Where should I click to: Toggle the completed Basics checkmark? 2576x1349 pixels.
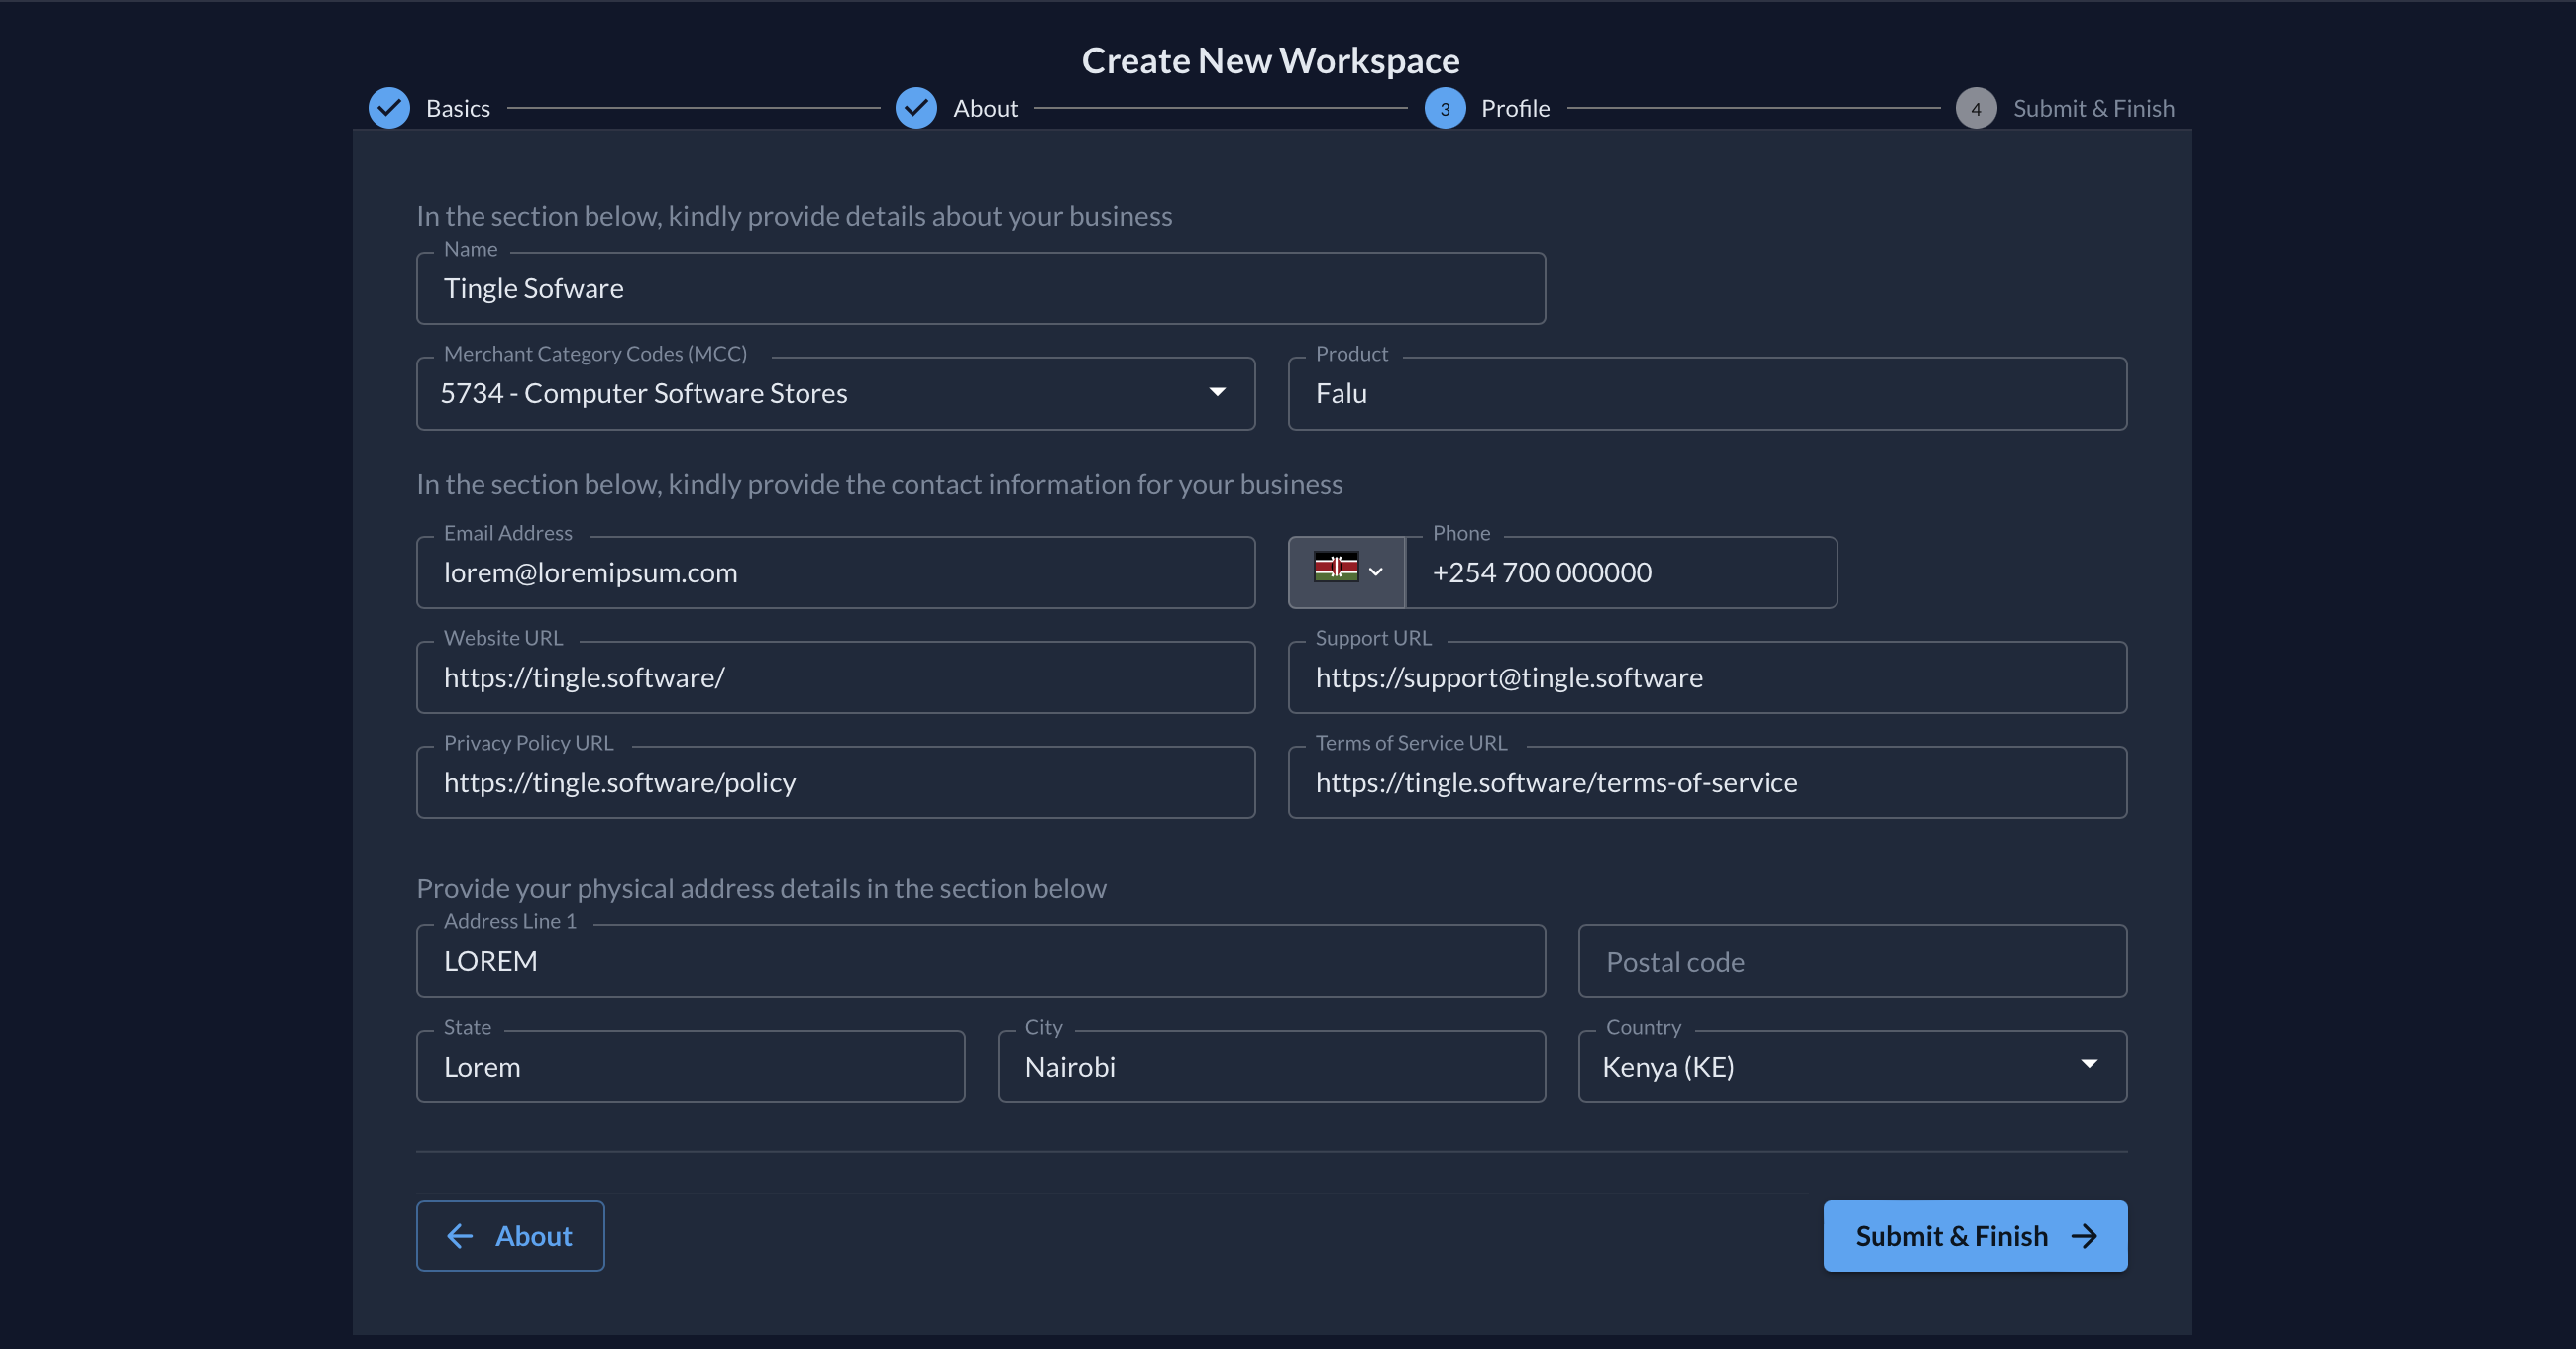(x=386, y=107)
